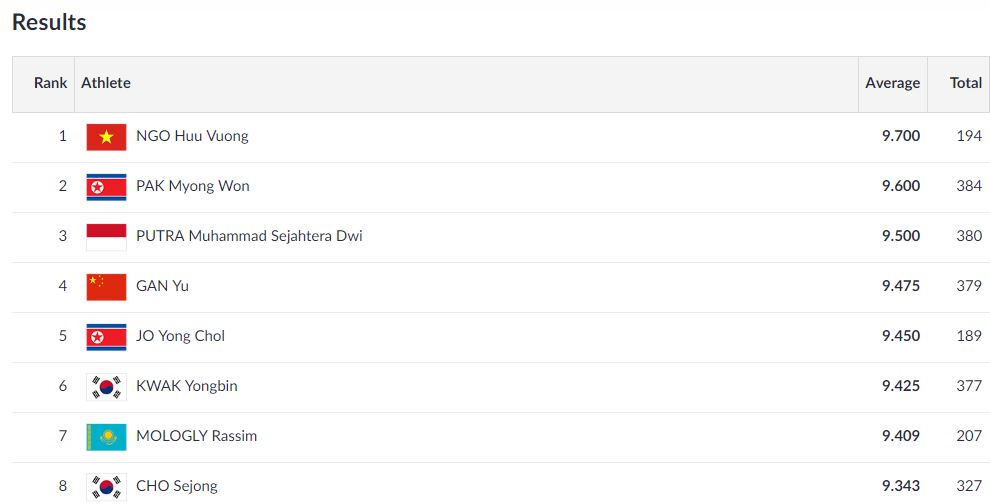Sort results by the Rank column header
Screen dimensions: 990x504
click(x=51, y=83)
